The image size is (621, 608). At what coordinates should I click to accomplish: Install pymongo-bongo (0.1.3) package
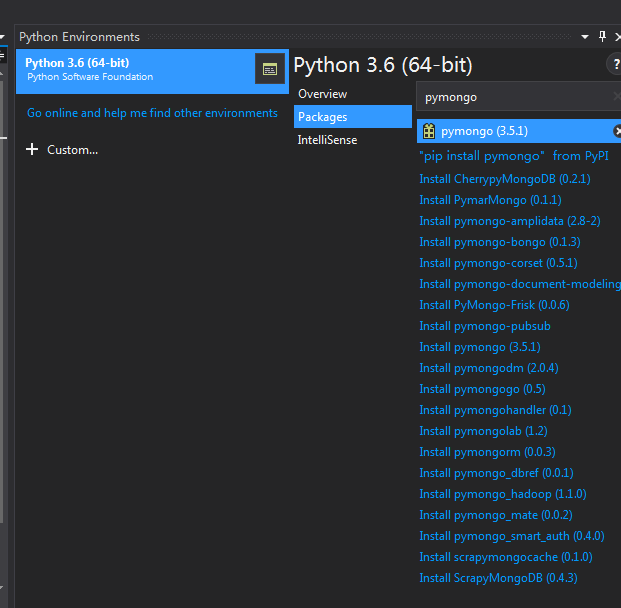click(499, 242)
